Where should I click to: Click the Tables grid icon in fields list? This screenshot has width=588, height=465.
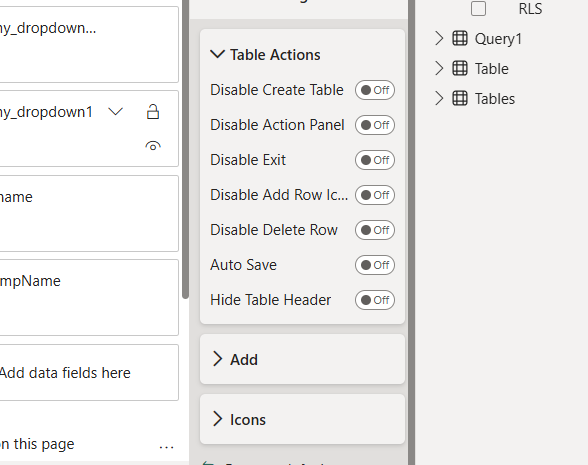[460, 98]
